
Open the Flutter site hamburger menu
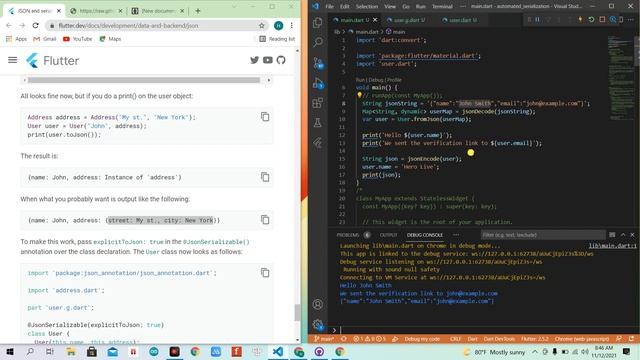point(13,60)
